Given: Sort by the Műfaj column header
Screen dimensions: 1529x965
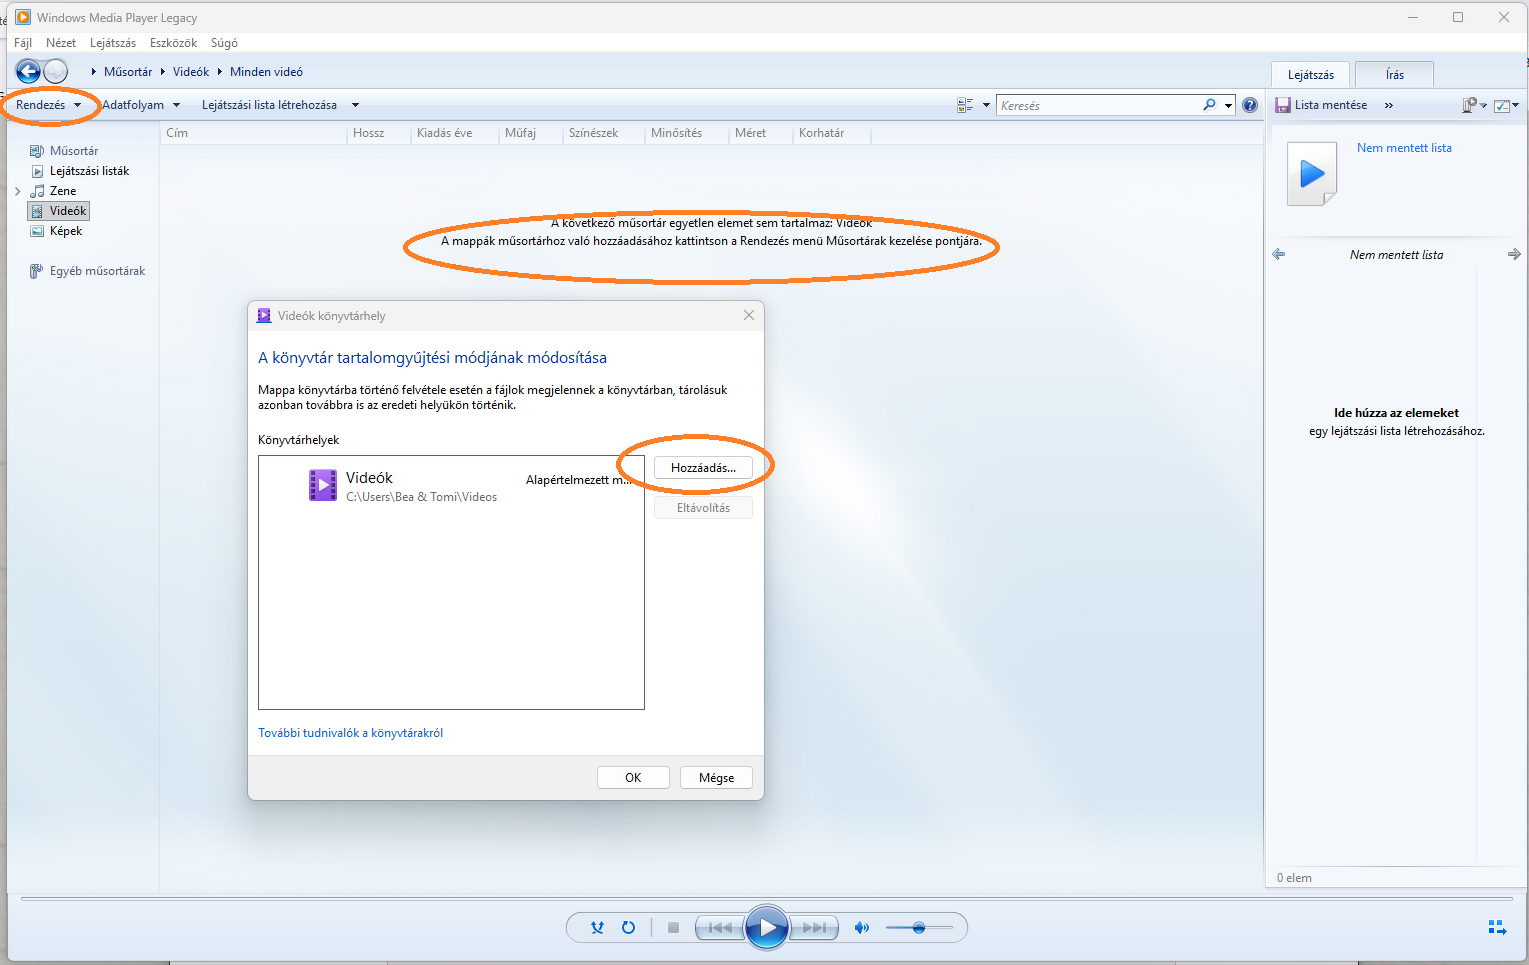Looking at the screenshot, I should (x=531, y=133).
